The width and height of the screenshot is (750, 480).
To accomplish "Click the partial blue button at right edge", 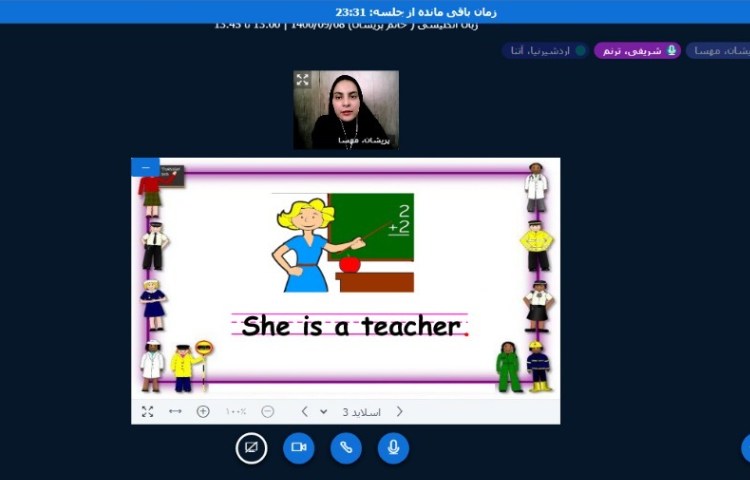I will click(x=745, y=447).
